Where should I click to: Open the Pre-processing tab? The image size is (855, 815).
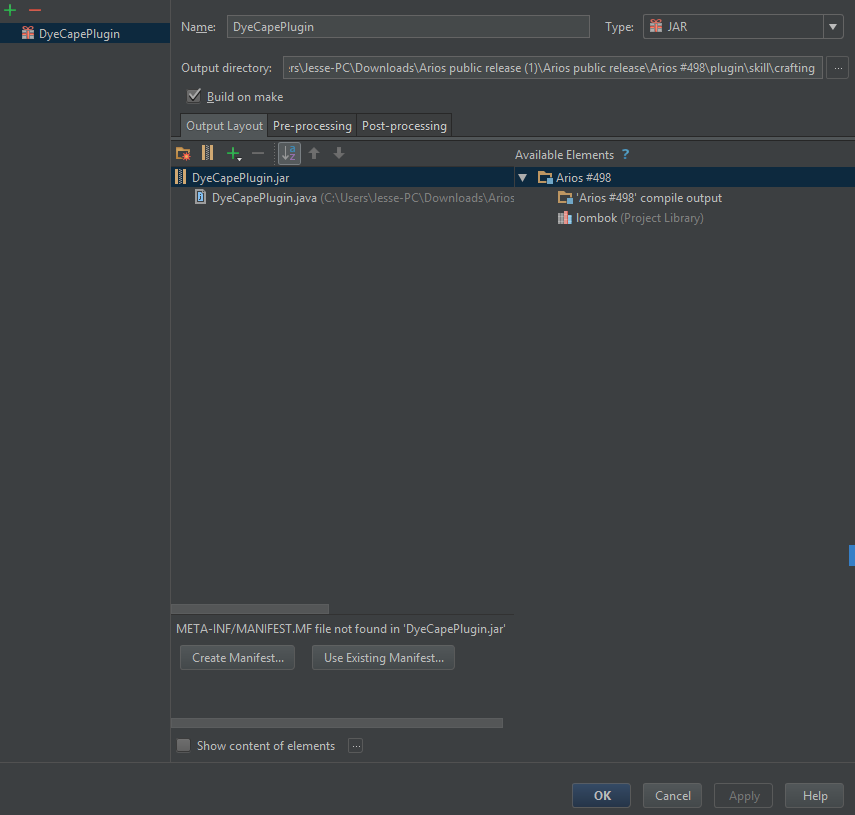(312, 125)
